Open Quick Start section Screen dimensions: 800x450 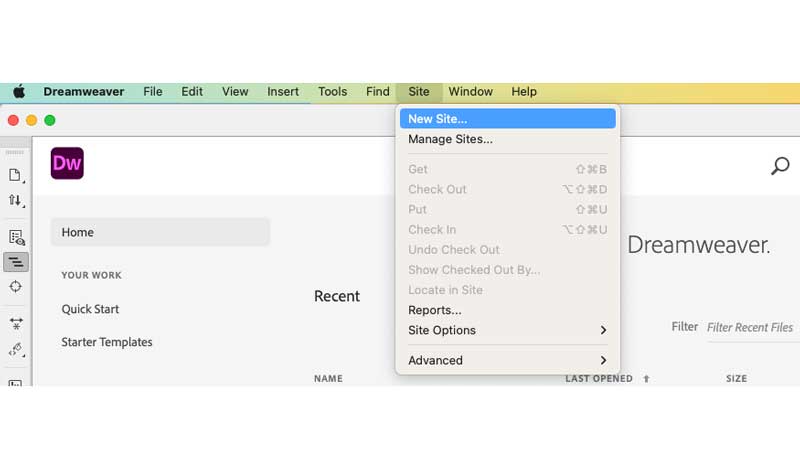click(x=90, y=309)
